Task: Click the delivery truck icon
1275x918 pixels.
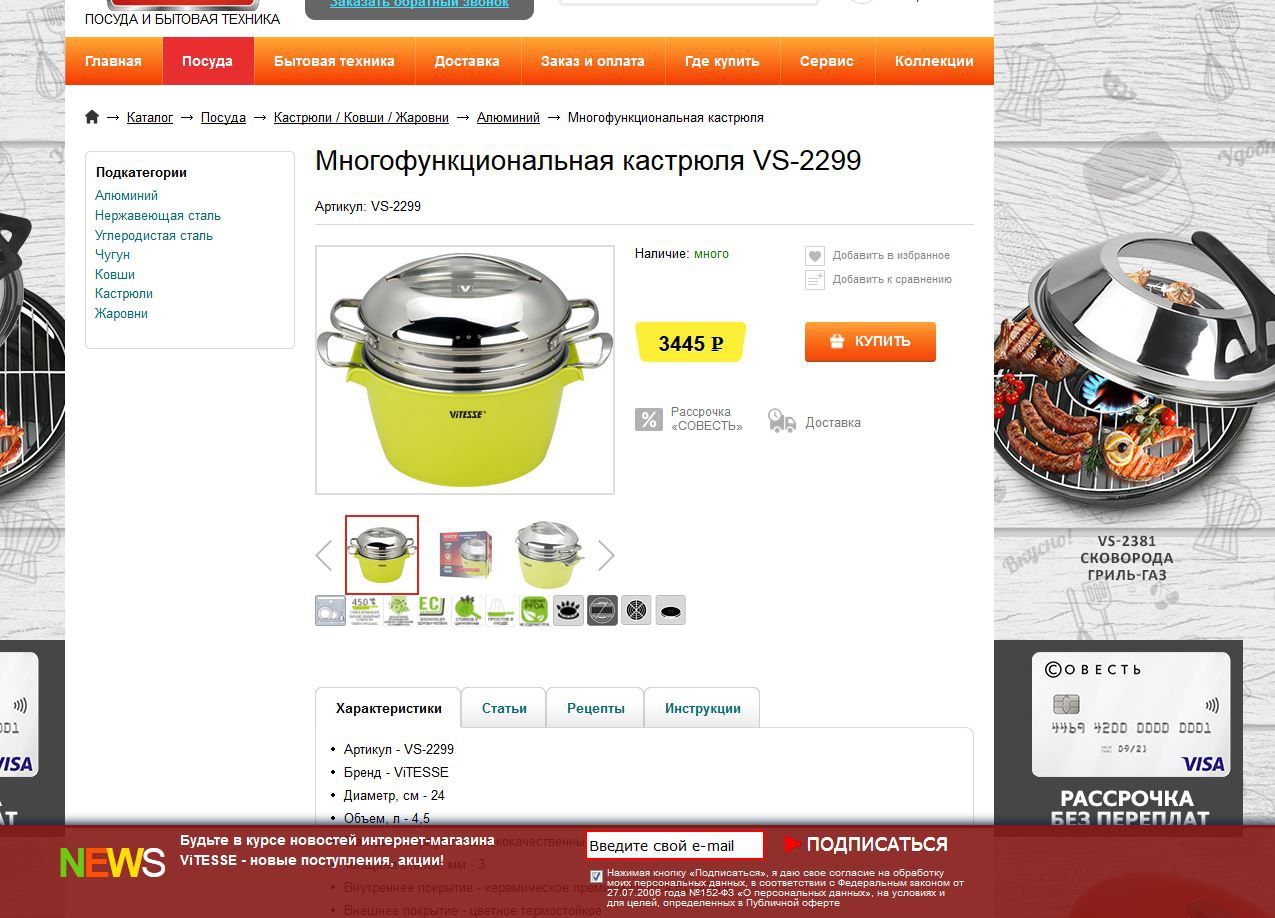Action: pyautogui.click(x=782, y=421)
